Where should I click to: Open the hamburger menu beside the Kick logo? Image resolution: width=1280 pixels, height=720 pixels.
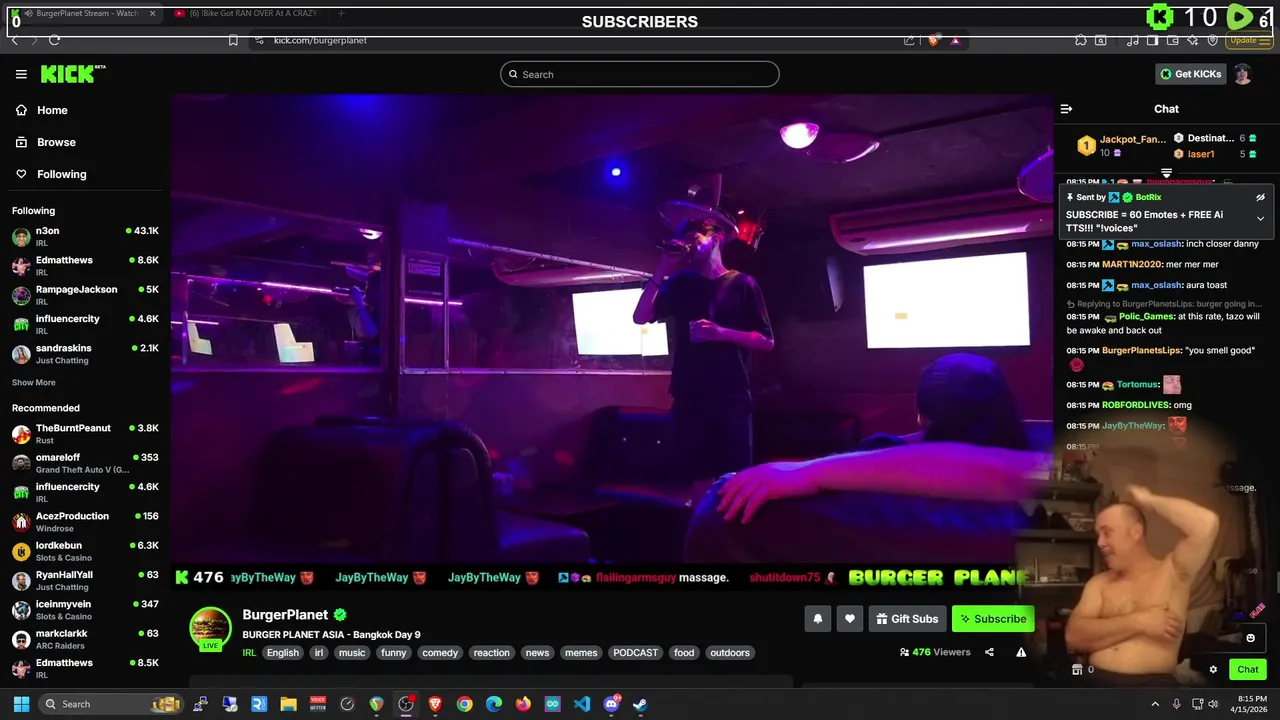click(21, 74)
